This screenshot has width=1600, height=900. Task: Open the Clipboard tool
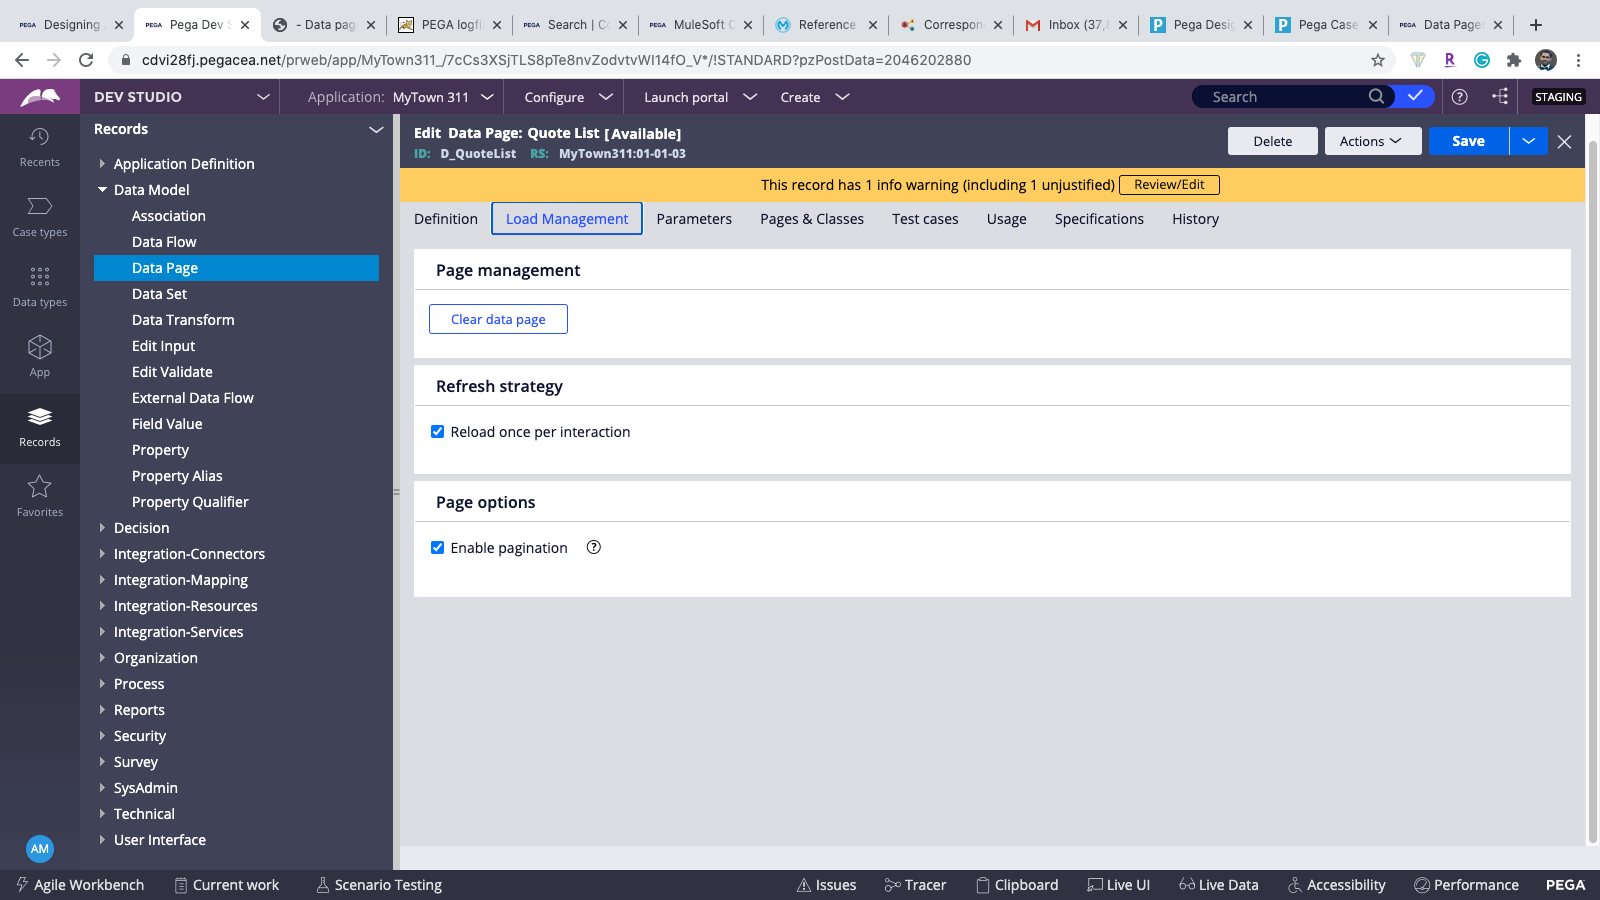click(x=1018, y=884)
